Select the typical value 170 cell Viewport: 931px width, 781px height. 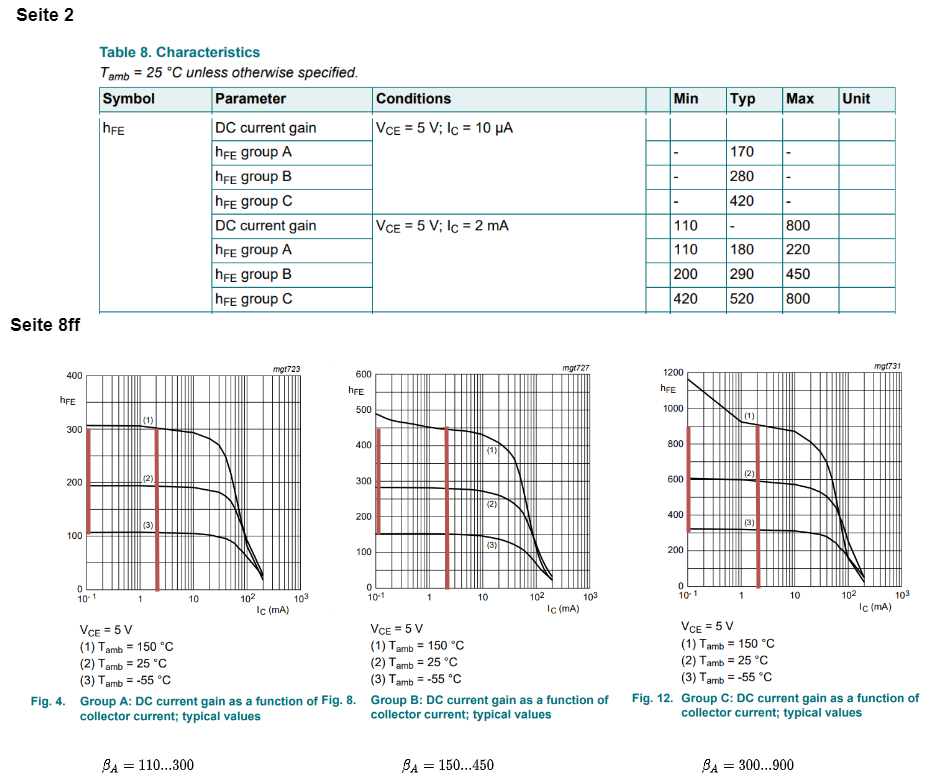742,153
